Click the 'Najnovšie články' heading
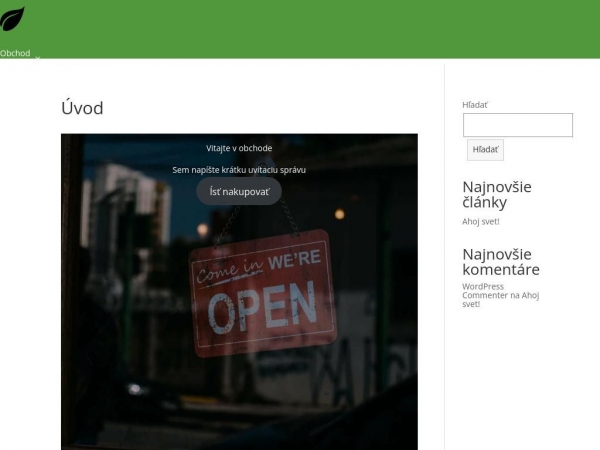 tap(497, 194)
